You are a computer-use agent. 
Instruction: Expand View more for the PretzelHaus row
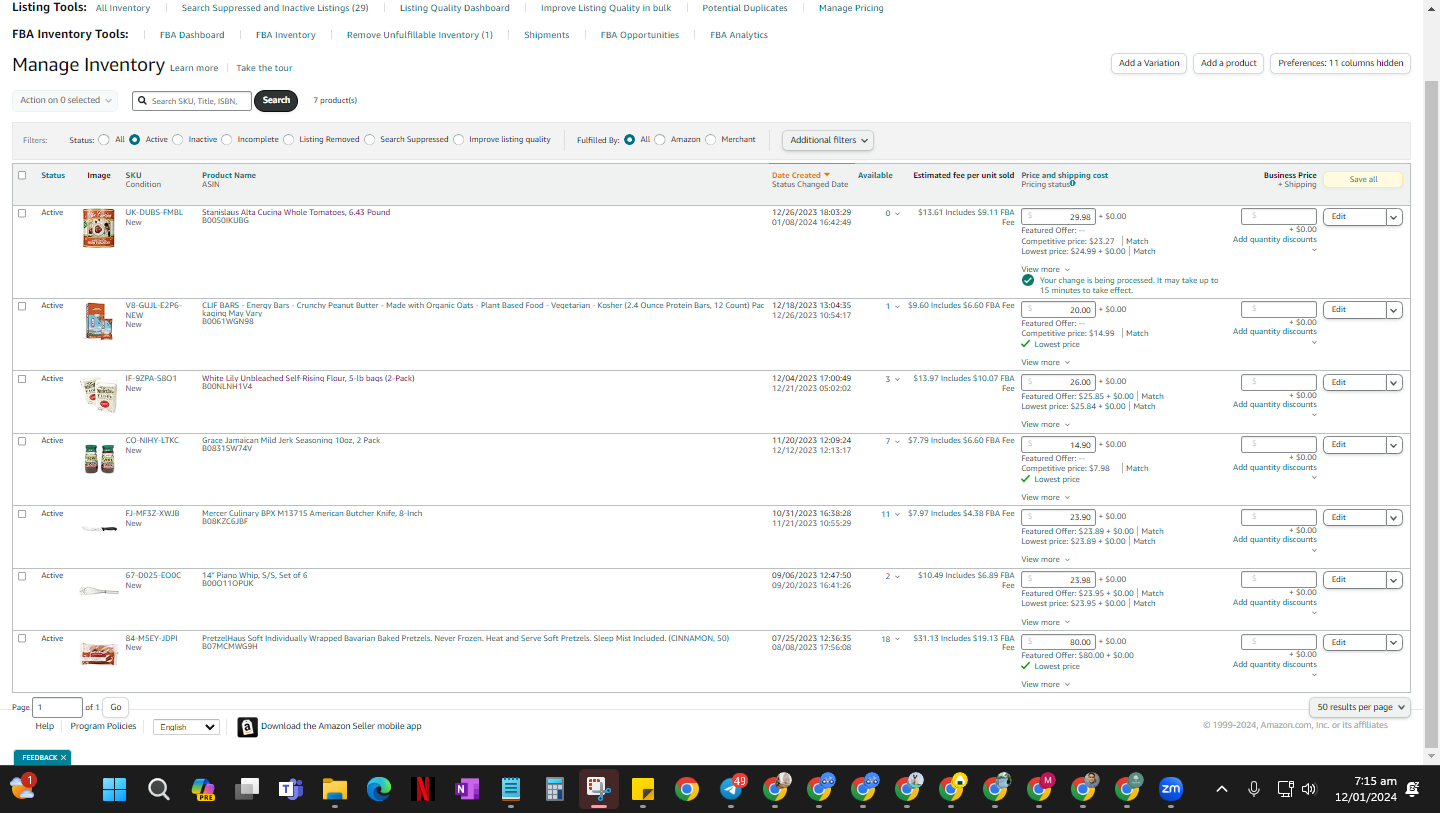point(1045,684)
